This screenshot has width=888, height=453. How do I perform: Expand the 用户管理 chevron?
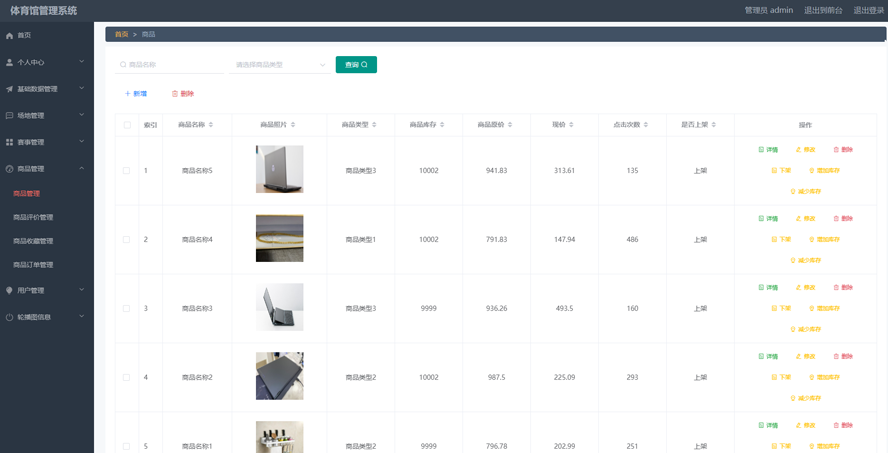[82, 290]
